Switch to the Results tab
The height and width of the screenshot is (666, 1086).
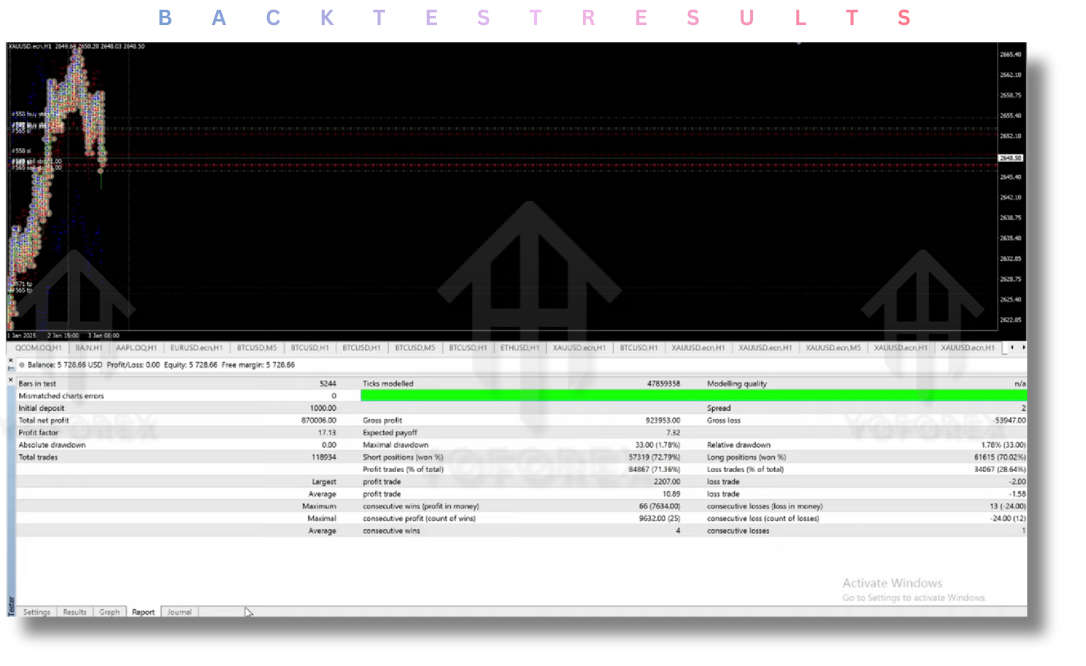tap(75, 612)
